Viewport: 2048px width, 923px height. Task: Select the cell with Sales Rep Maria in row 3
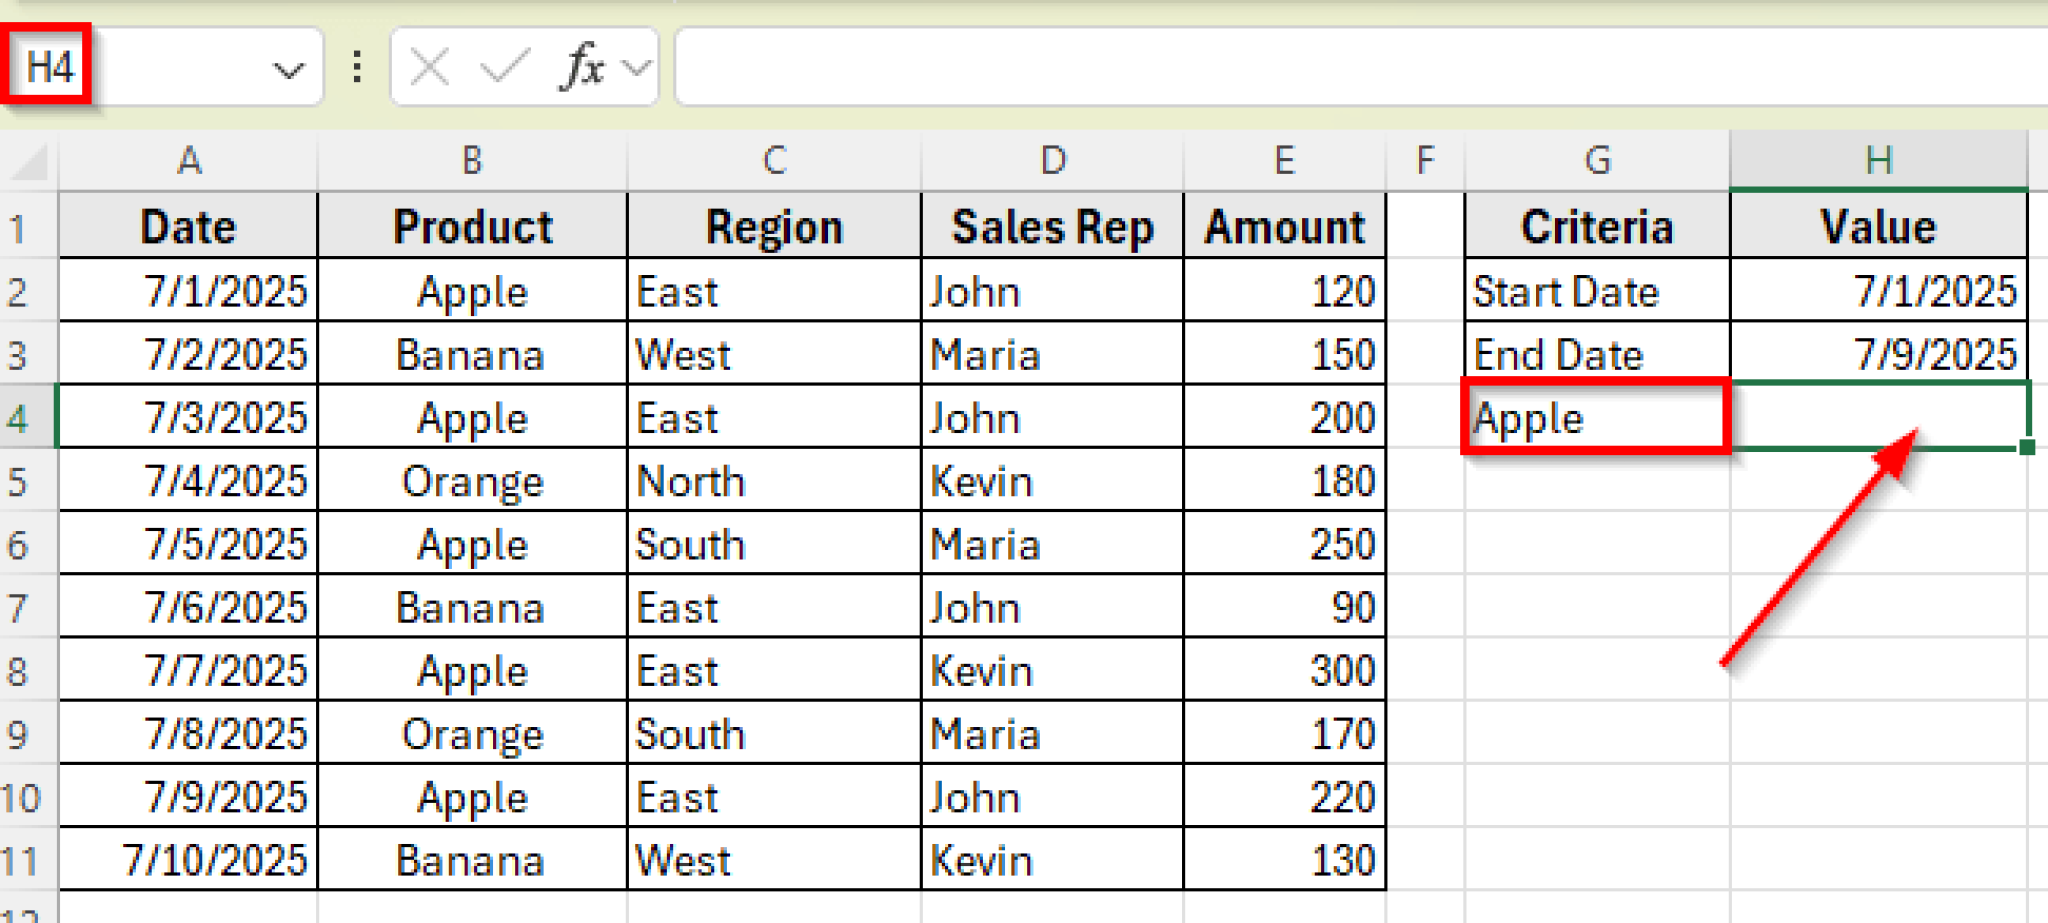click(x=1052, y=354)
